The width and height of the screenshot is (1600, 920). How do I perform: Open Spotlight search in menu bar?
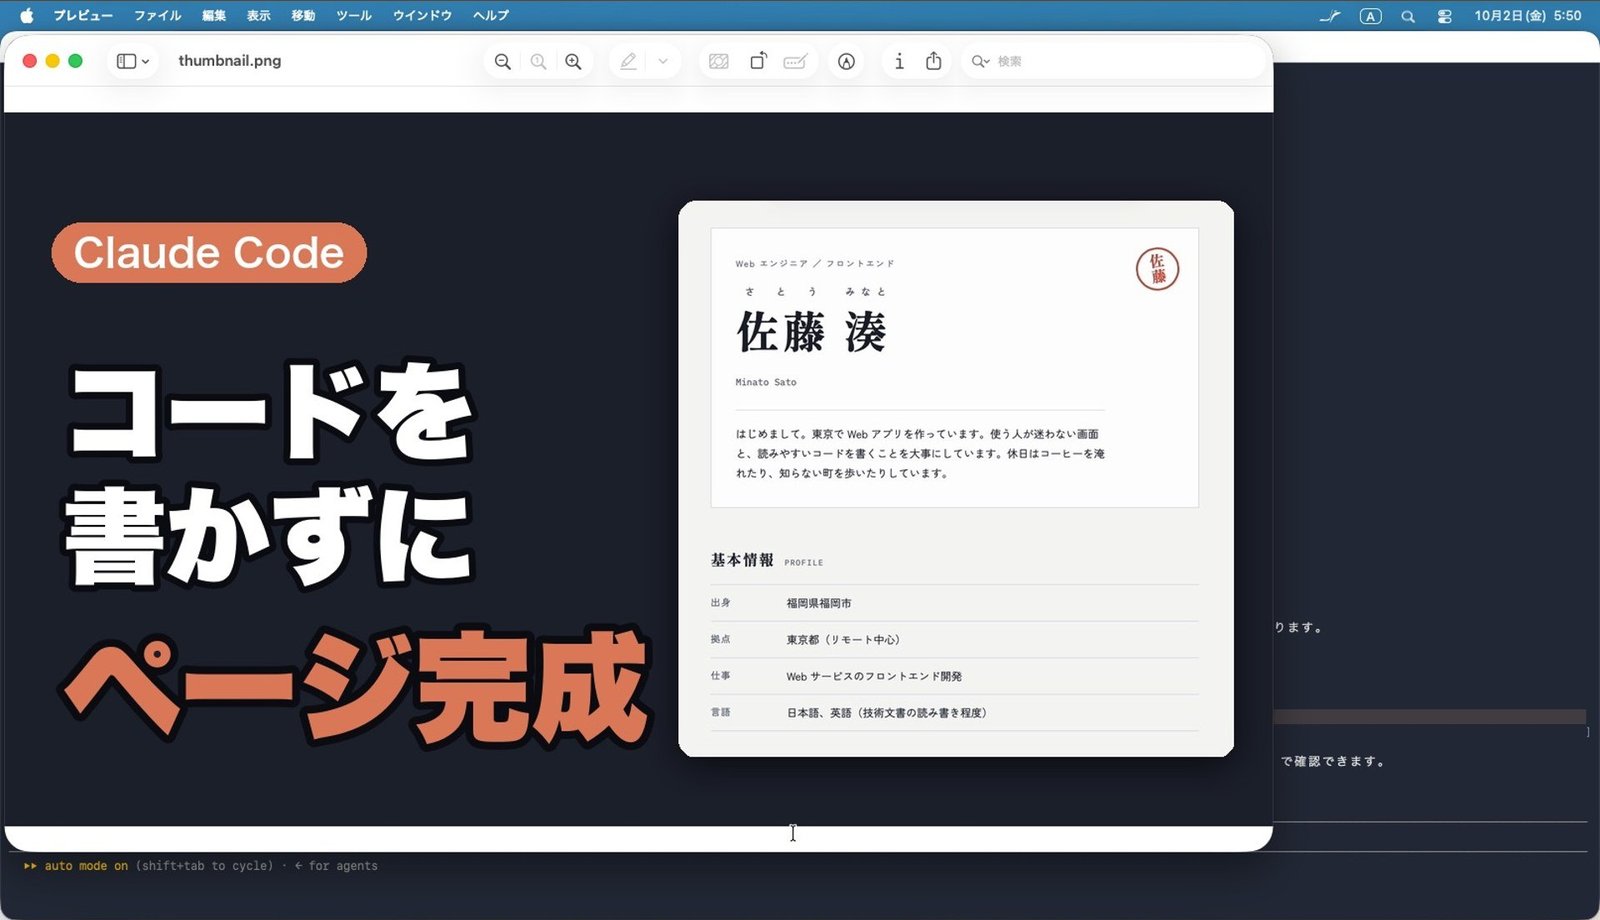1408,16
